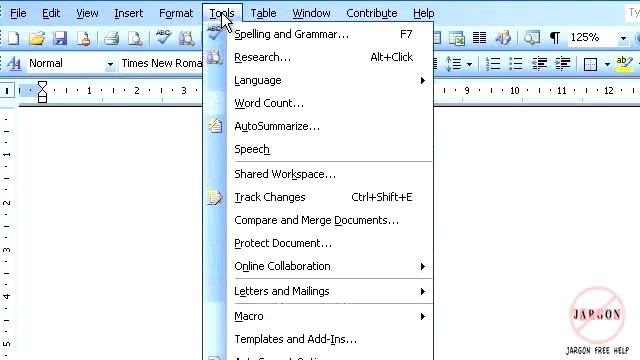This screenshot has width=640, height=360.
Task: Open a file using the folder icon
Action: tap(37, 38)
